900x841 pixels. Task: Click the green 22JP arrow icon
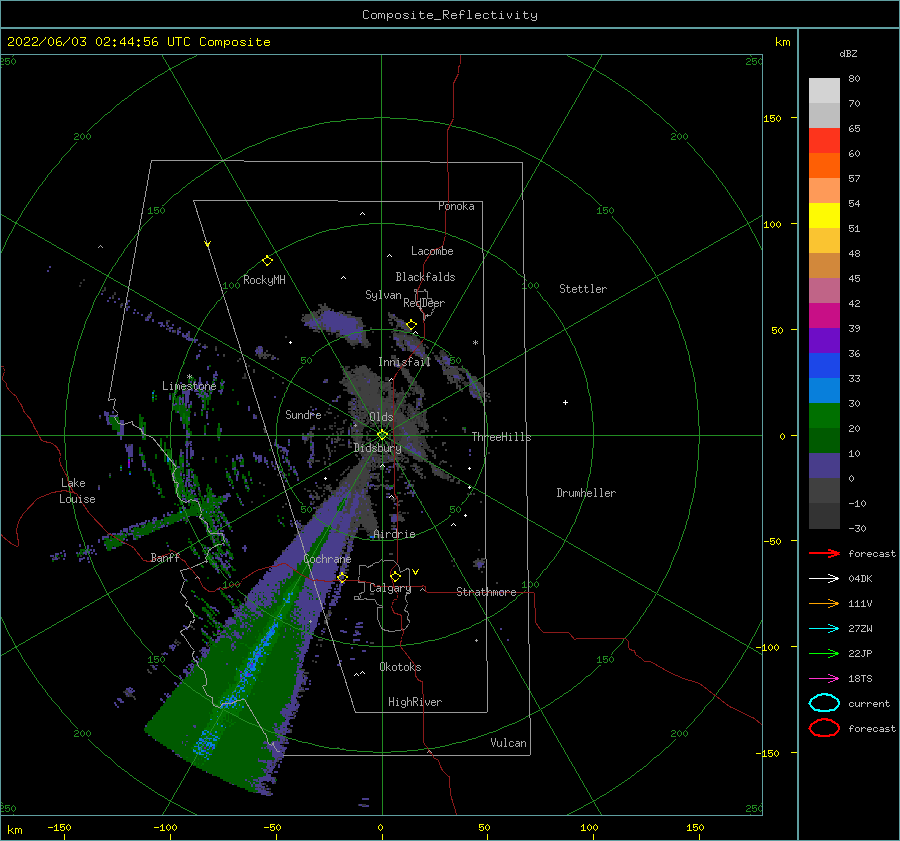[x=824, y=653]
